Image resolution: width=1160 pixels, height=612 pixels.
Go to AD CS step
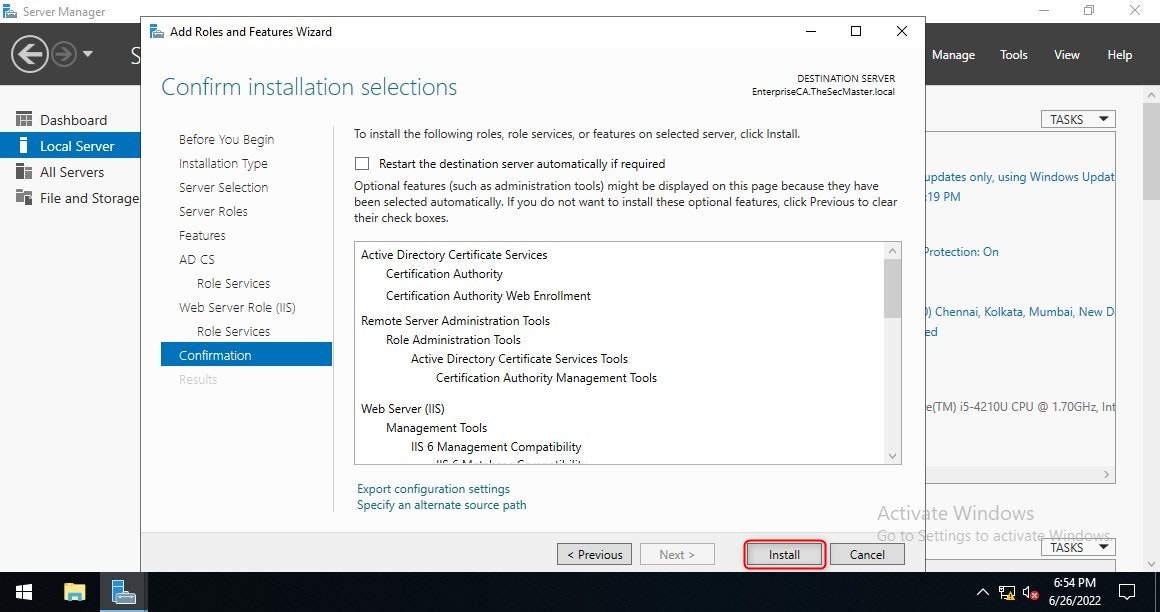(x=197, y=259)
